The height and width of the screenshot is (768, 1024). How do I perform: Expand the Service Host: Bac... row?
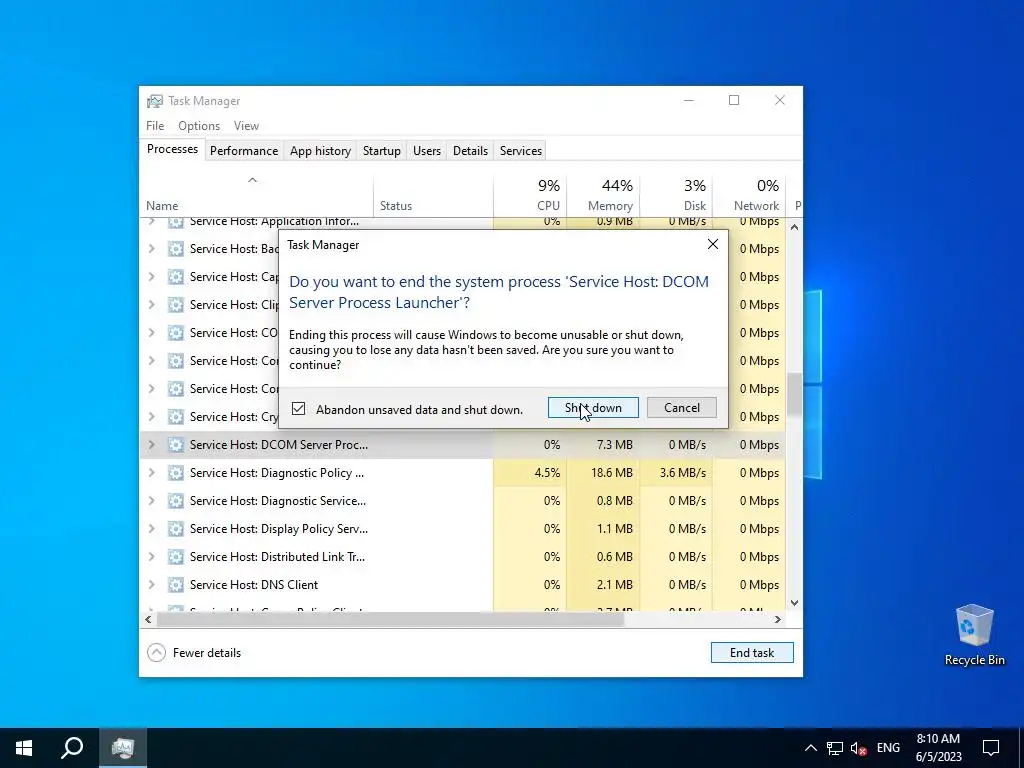[x=152, y=249]
